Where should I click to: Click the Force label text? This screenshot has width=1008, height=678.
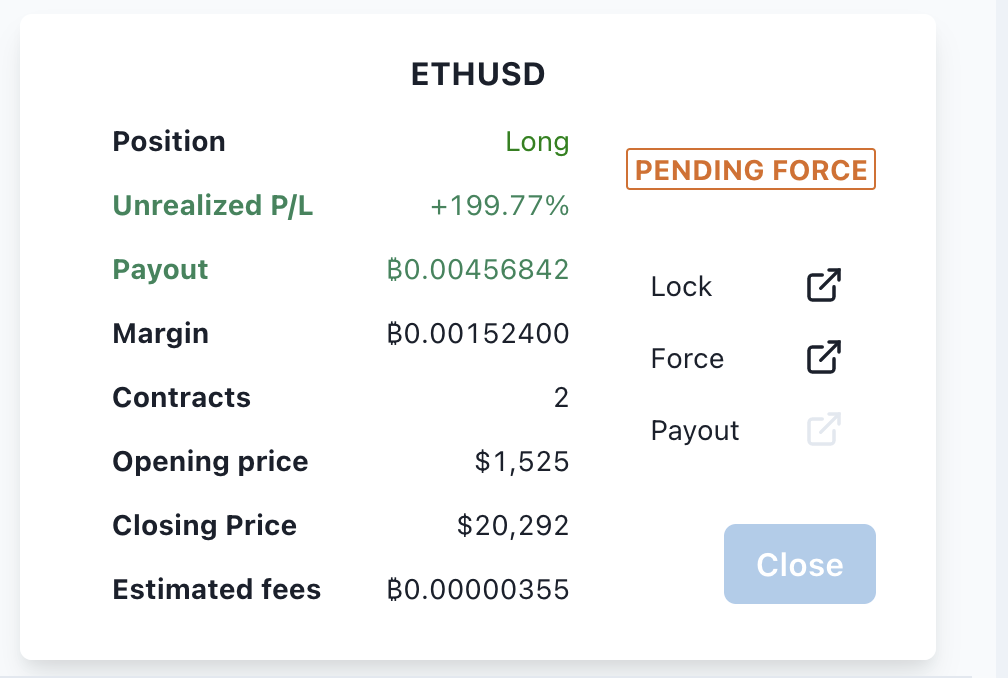pyautogui.click(x=686, y=358)
